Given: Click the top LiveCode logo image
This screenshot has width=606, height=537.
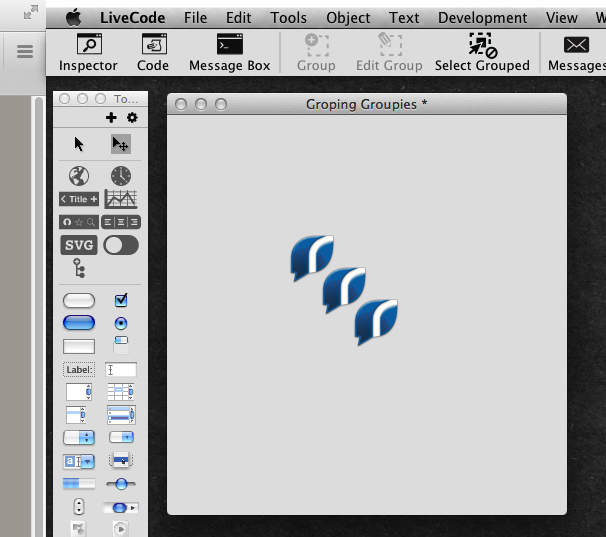Looking at the screenshot, I should (312, 258).
